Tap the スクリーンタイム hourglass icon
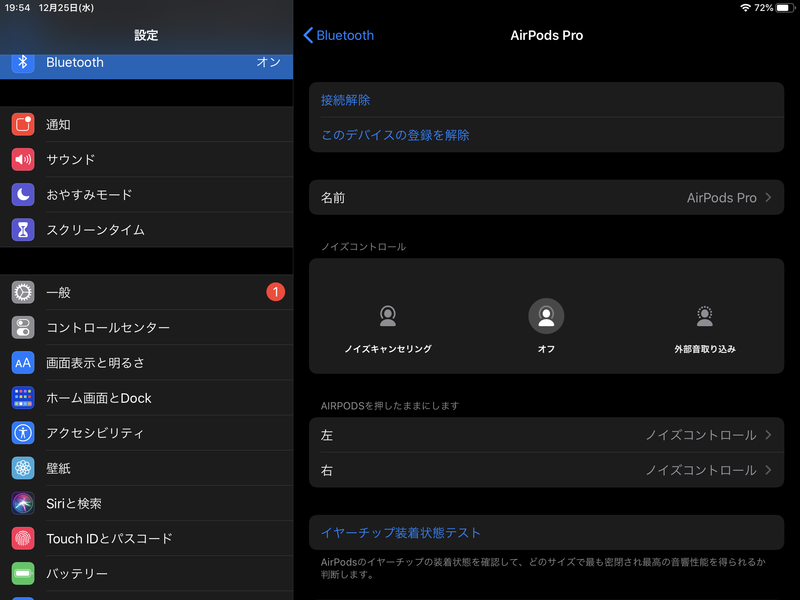The width and height of the screenshot is (800, 600). [23, 230]
